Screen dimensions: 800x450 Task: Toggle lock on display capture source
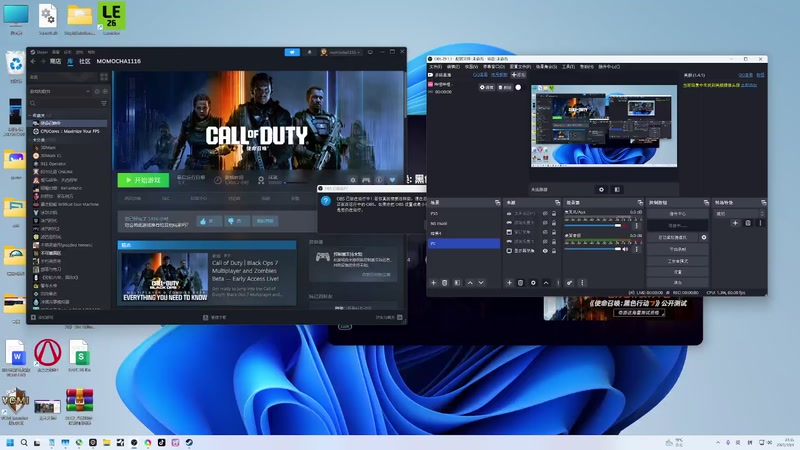[554, 251]
